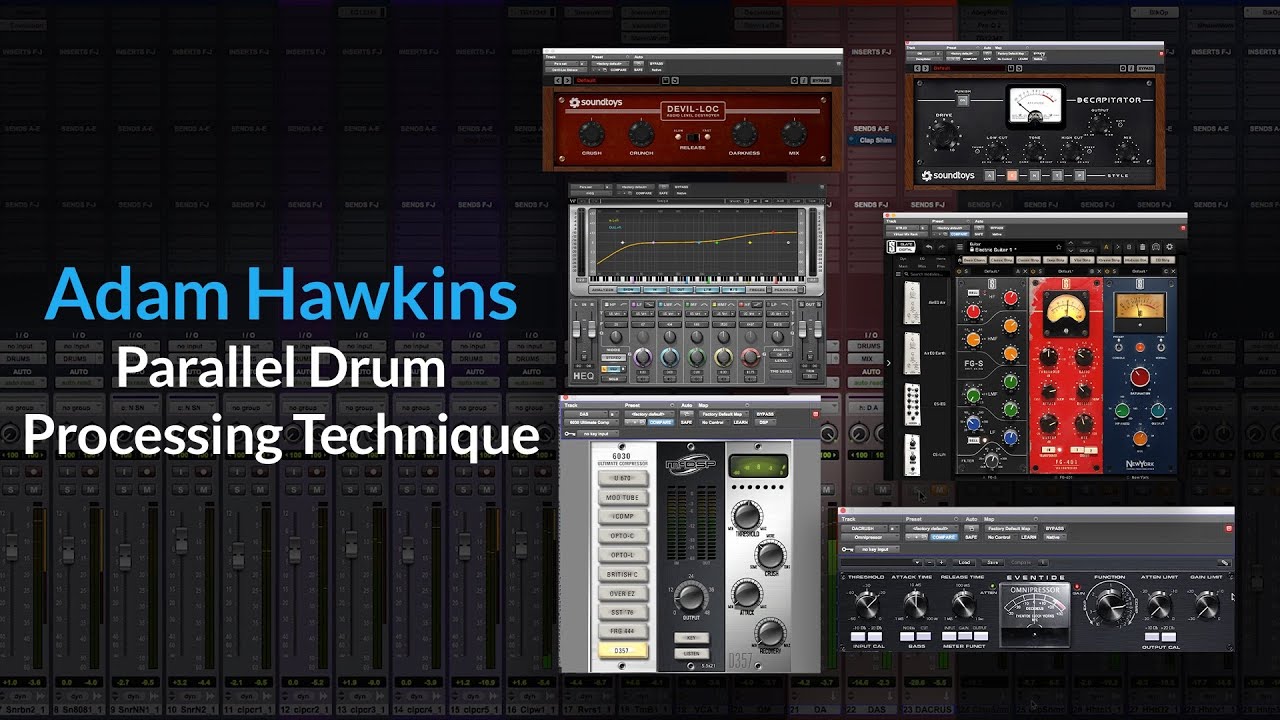Click minus preset button in Omnipressor bar

tap(929, 562)
